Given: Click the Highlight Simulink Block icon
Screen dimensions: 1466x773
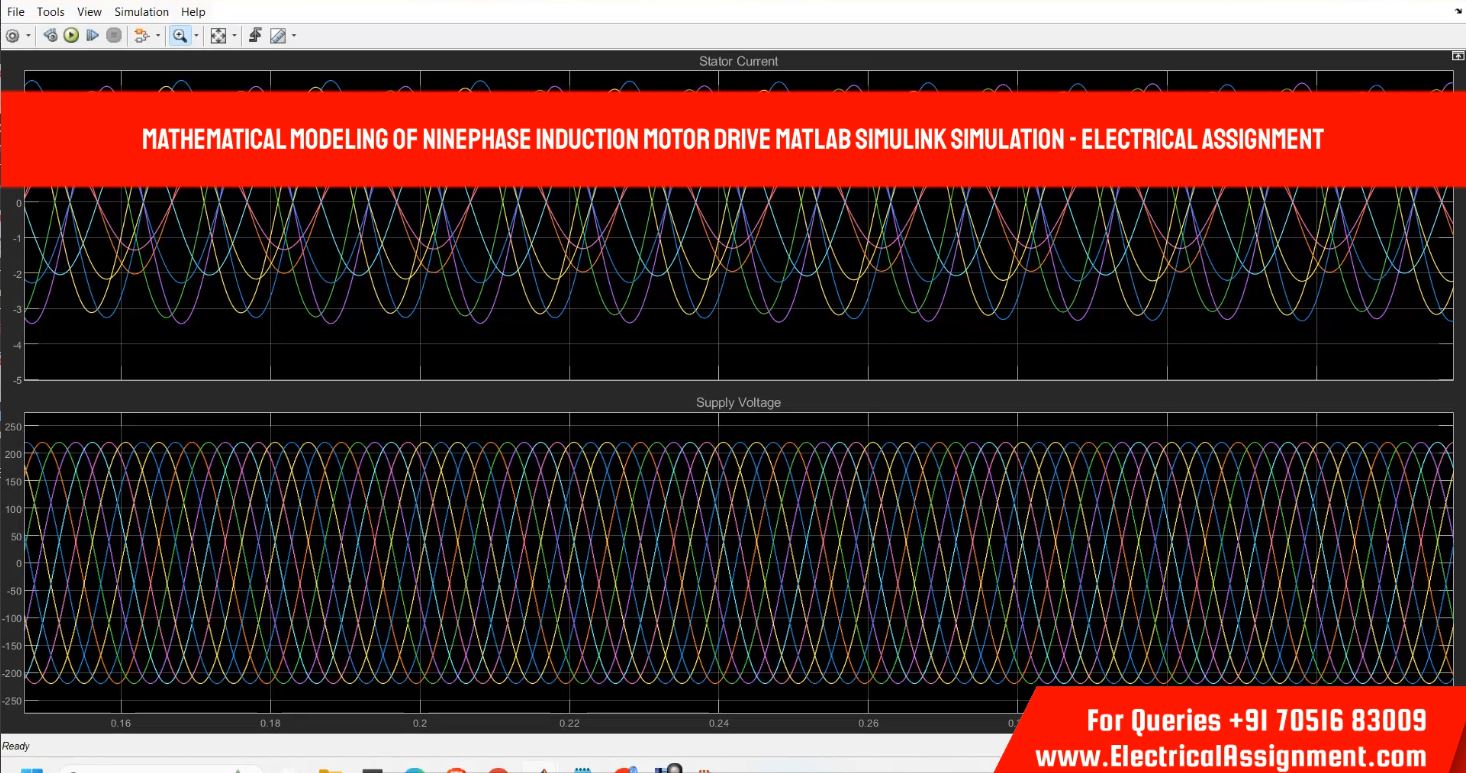Looking at the screenshot, I should (x=140, y=36).
